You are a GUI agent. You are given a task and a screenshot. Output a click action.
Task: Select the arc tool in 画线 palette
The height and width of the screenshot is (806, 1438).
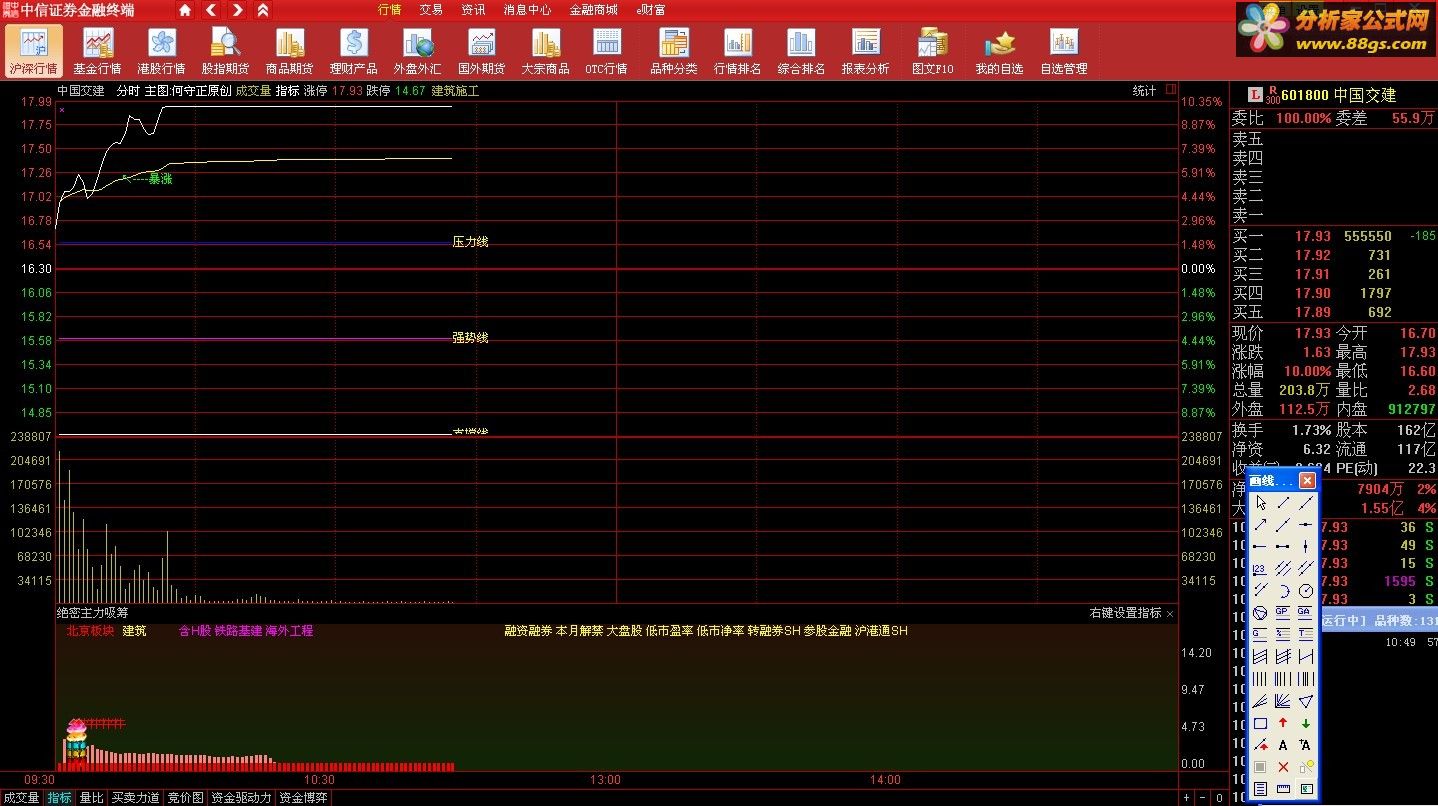[x=1283, y=591]
